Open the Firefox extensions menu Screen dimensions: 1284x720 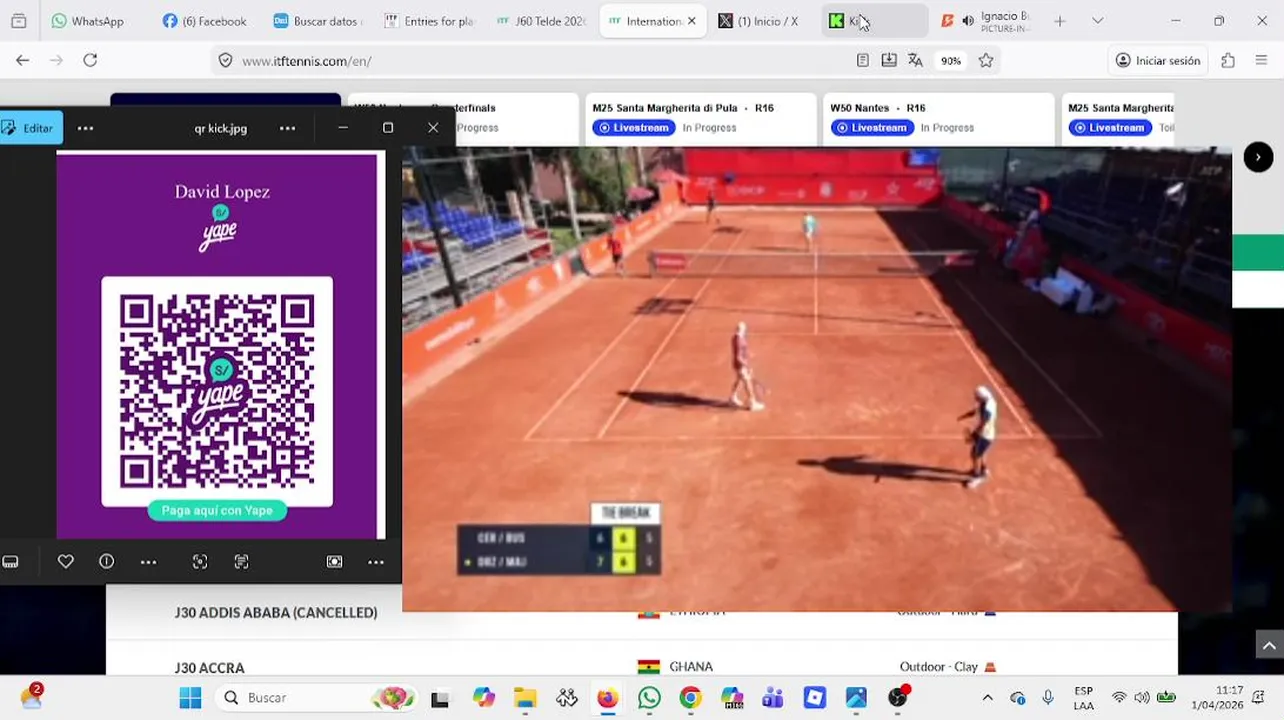tap(1229, 61)
